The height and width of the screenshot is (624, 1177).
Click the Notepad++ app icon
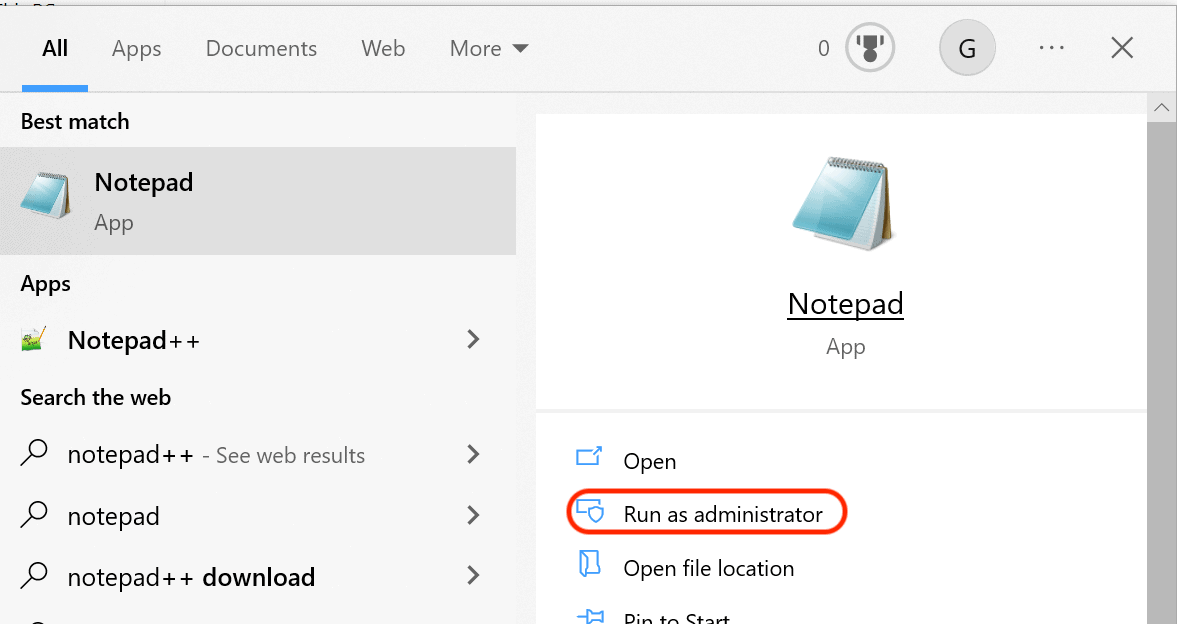(34, 340)
